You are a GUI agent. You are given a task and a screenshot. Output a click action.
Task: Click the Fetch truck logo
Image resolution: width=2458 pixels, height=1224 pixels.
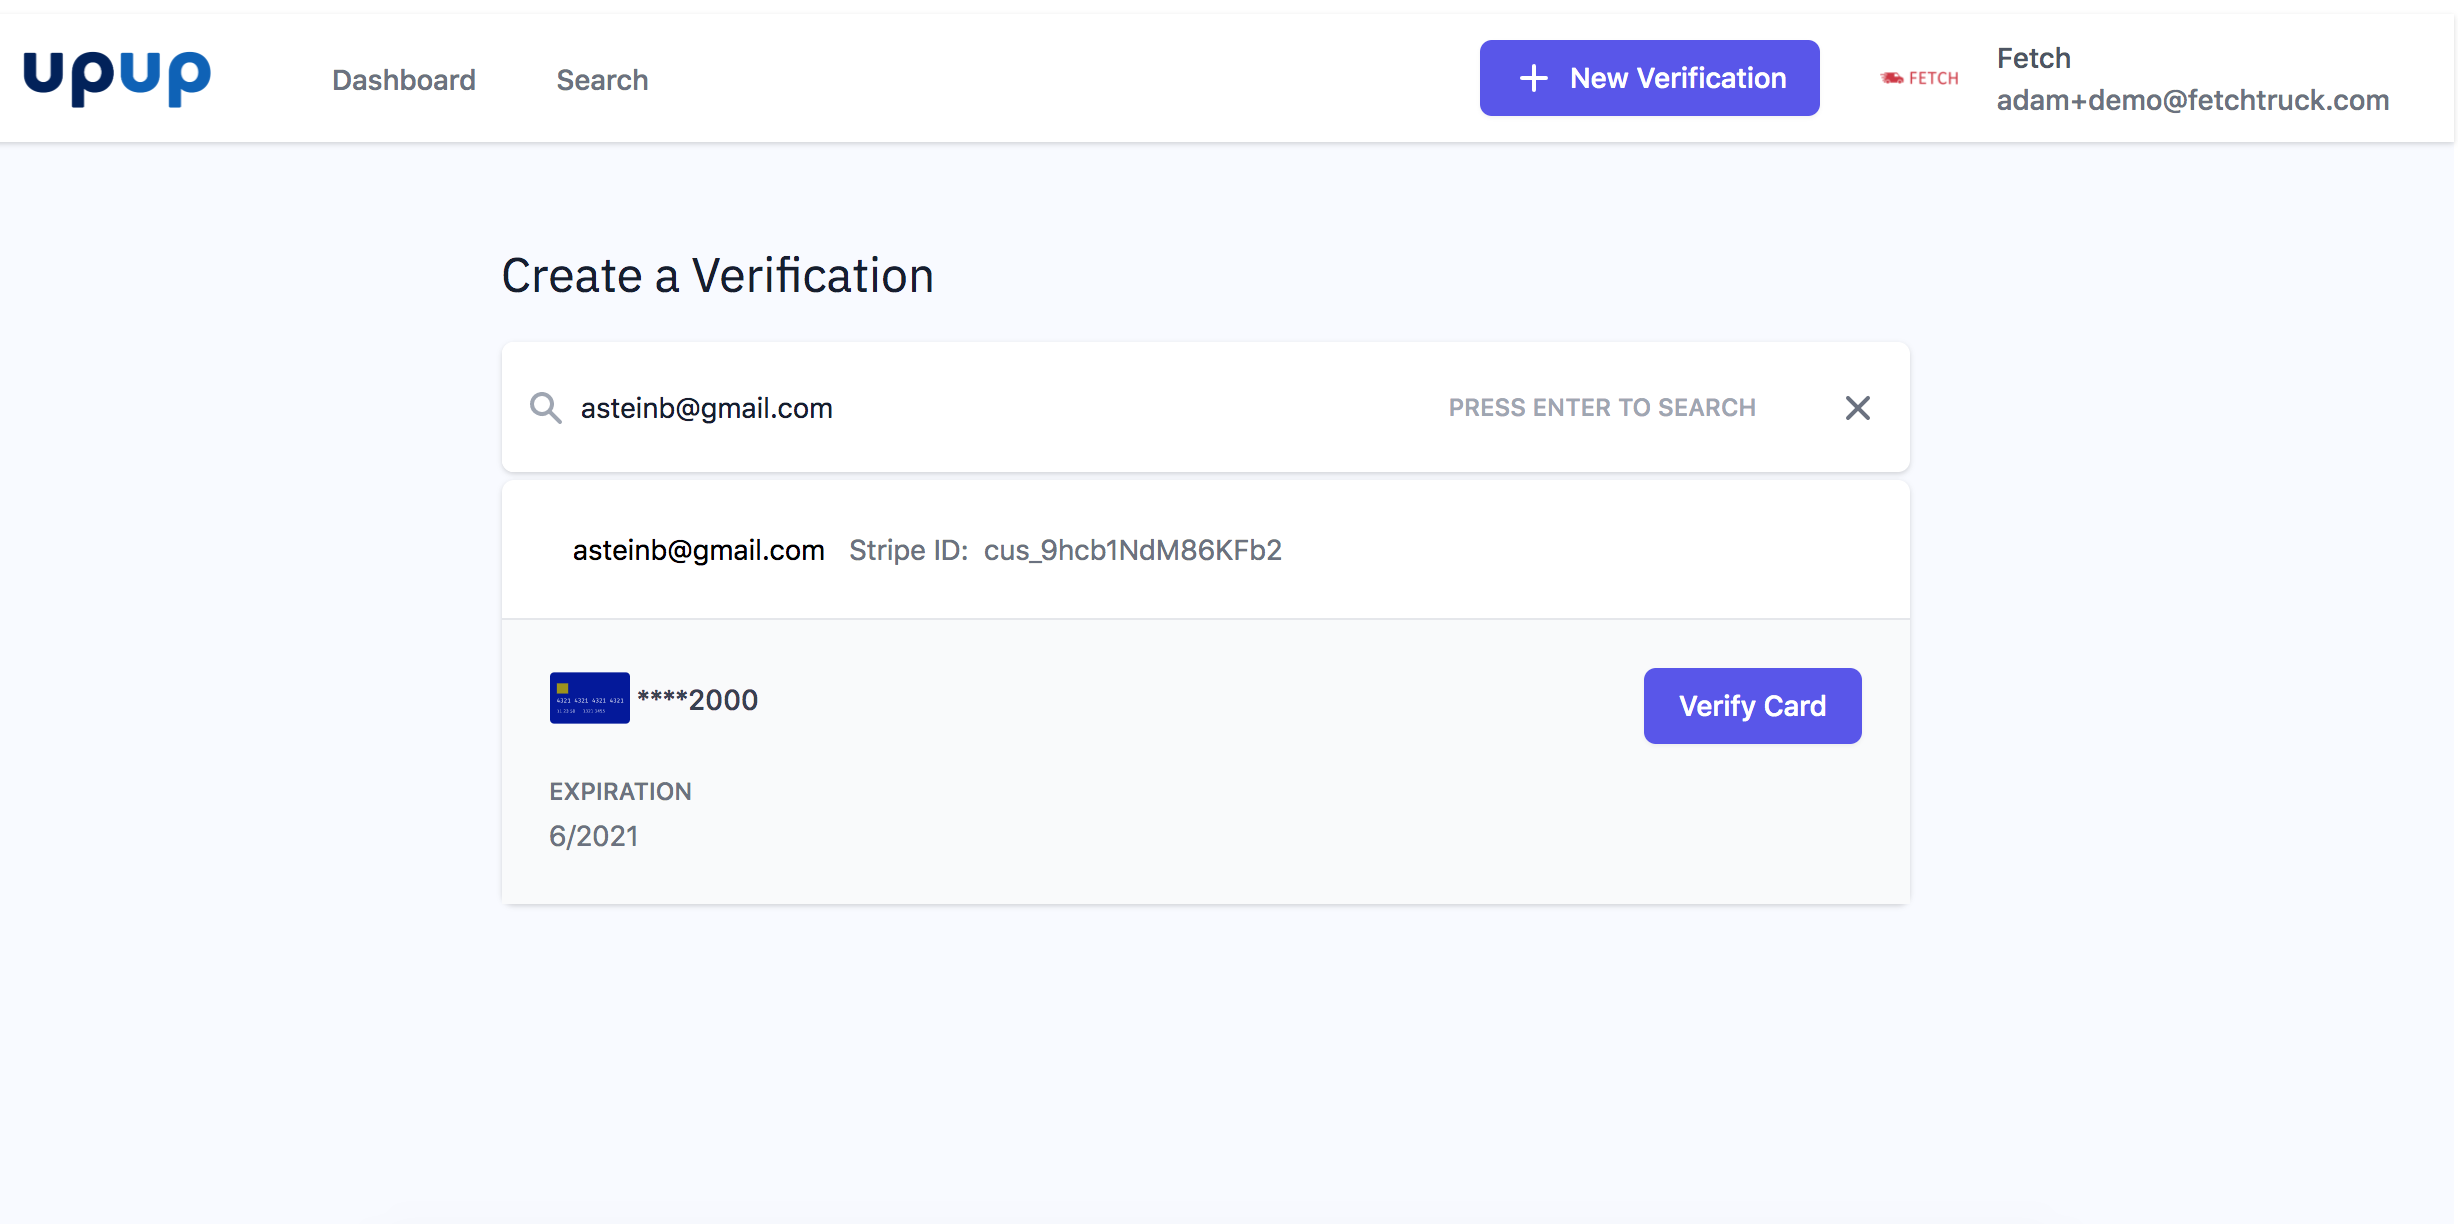point(1919,78)
